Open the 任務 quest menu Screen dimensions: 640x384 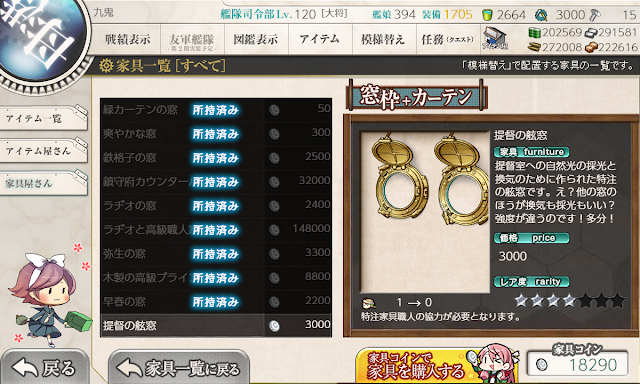[448, 39]
